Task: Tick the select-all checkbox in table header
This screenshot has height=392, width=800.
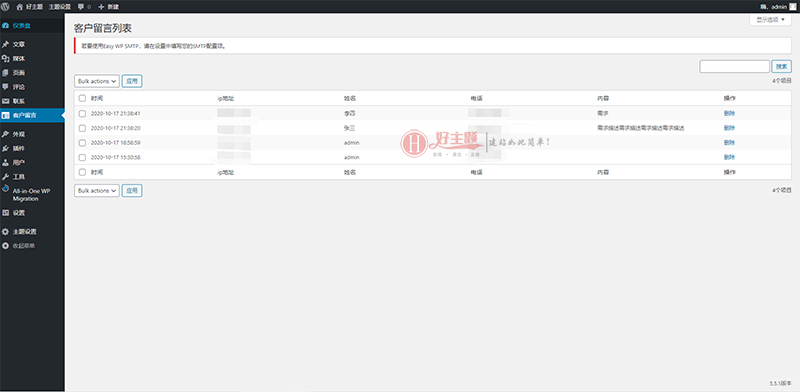Action: point(82,99)
